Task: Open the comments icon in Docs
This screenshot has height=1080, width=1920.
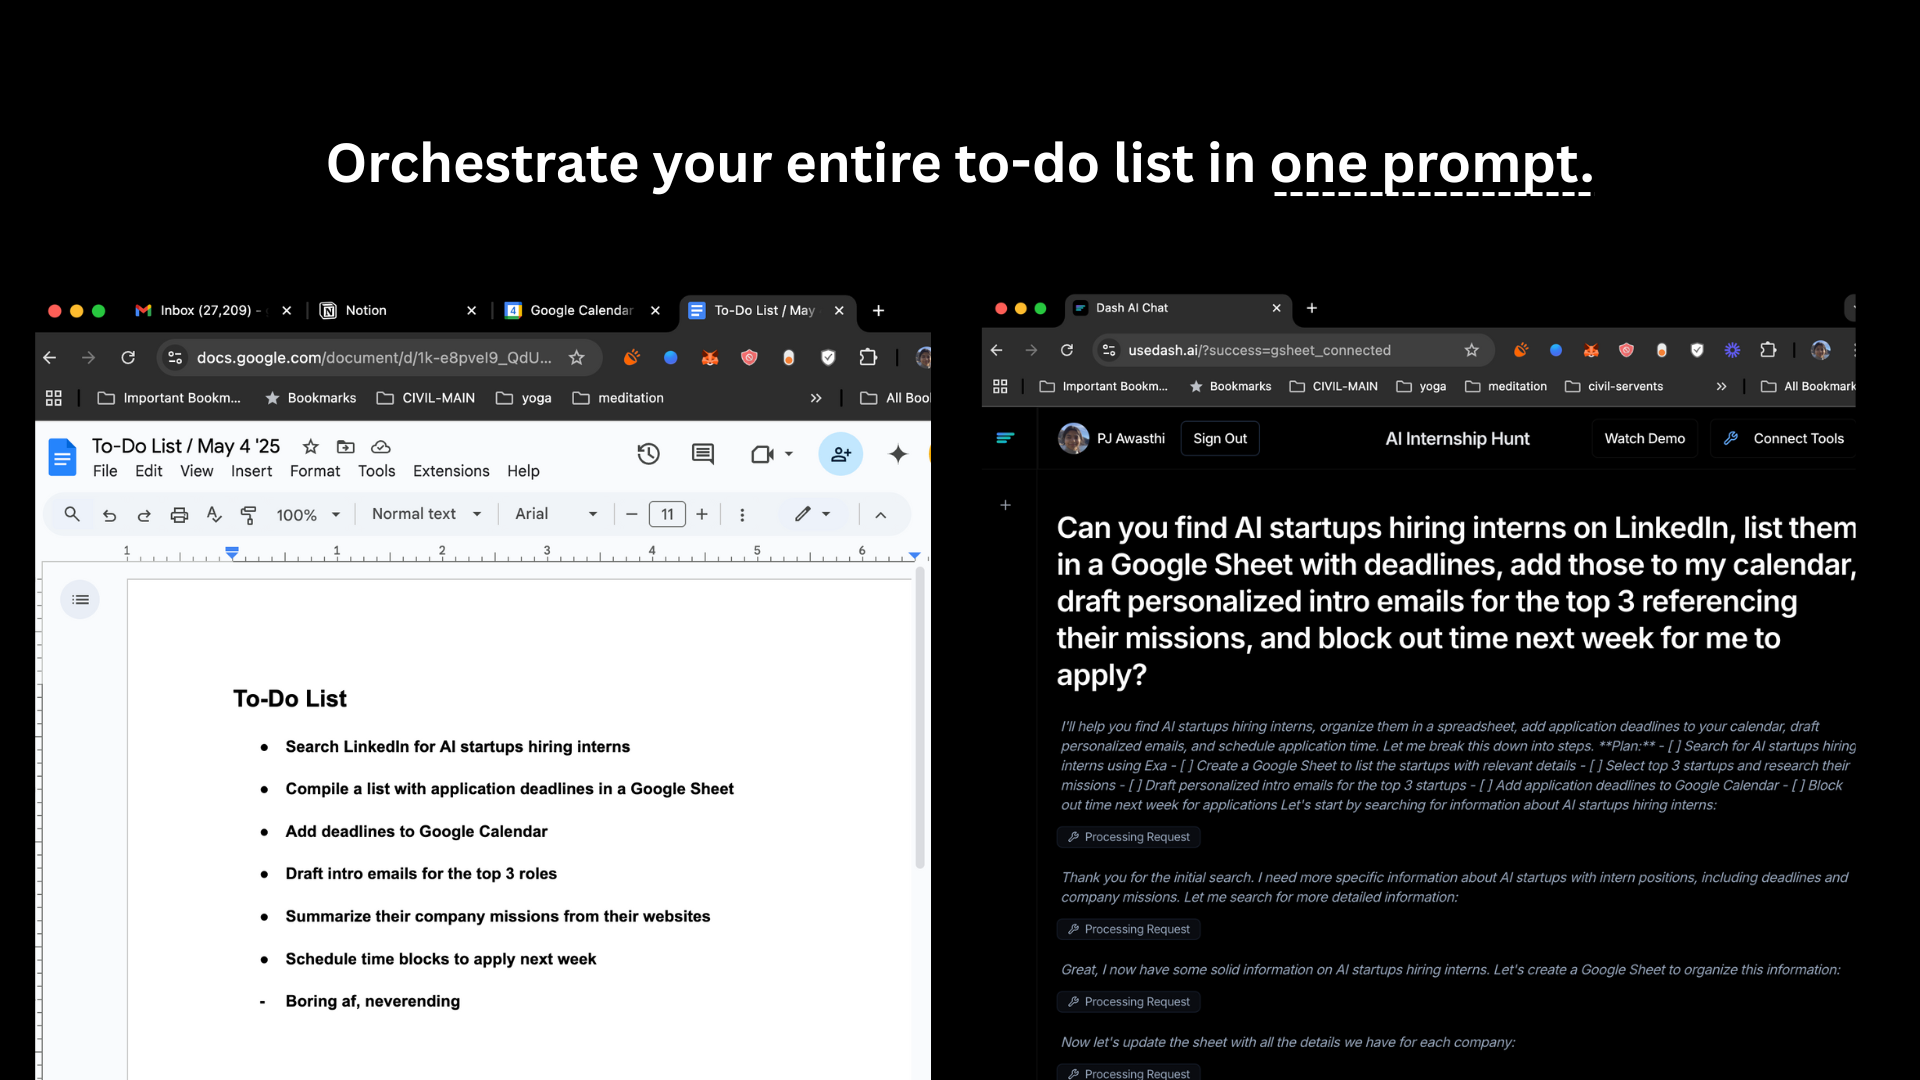Action: (703, 455)
